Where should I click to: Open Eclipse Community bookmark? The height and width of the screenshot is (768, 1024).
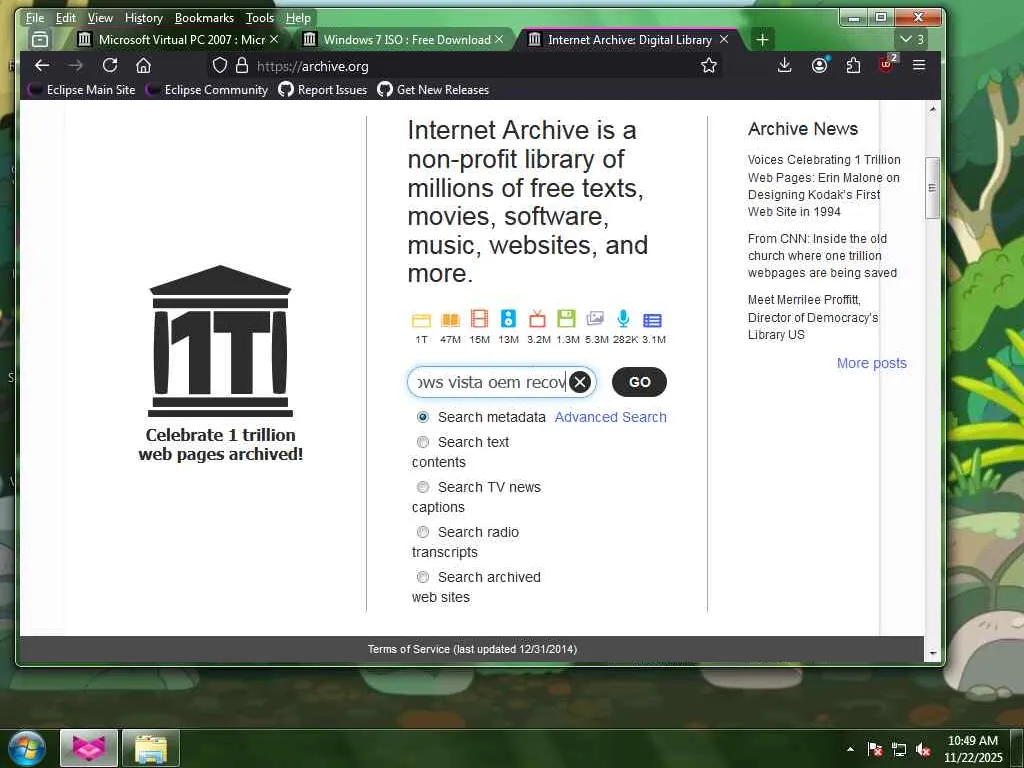[x=207, y=89]
